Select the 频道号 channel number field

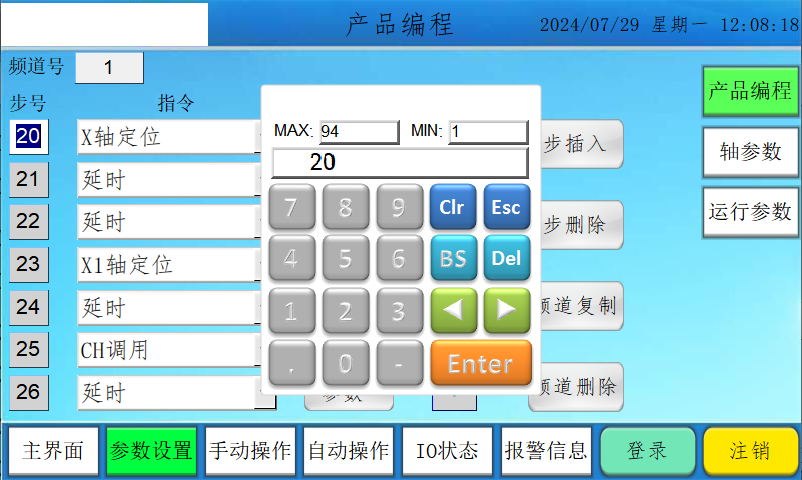pos(109,68)
